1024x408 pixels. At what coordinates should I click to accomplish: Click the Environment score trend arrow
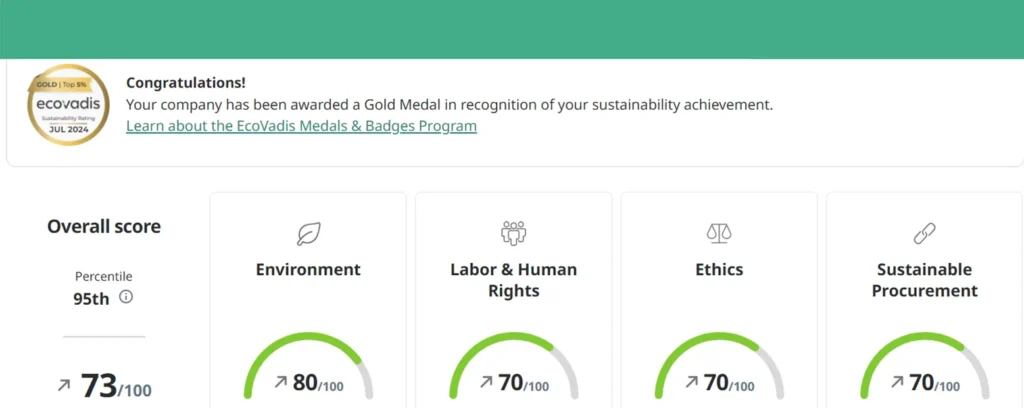coord(281,382)
